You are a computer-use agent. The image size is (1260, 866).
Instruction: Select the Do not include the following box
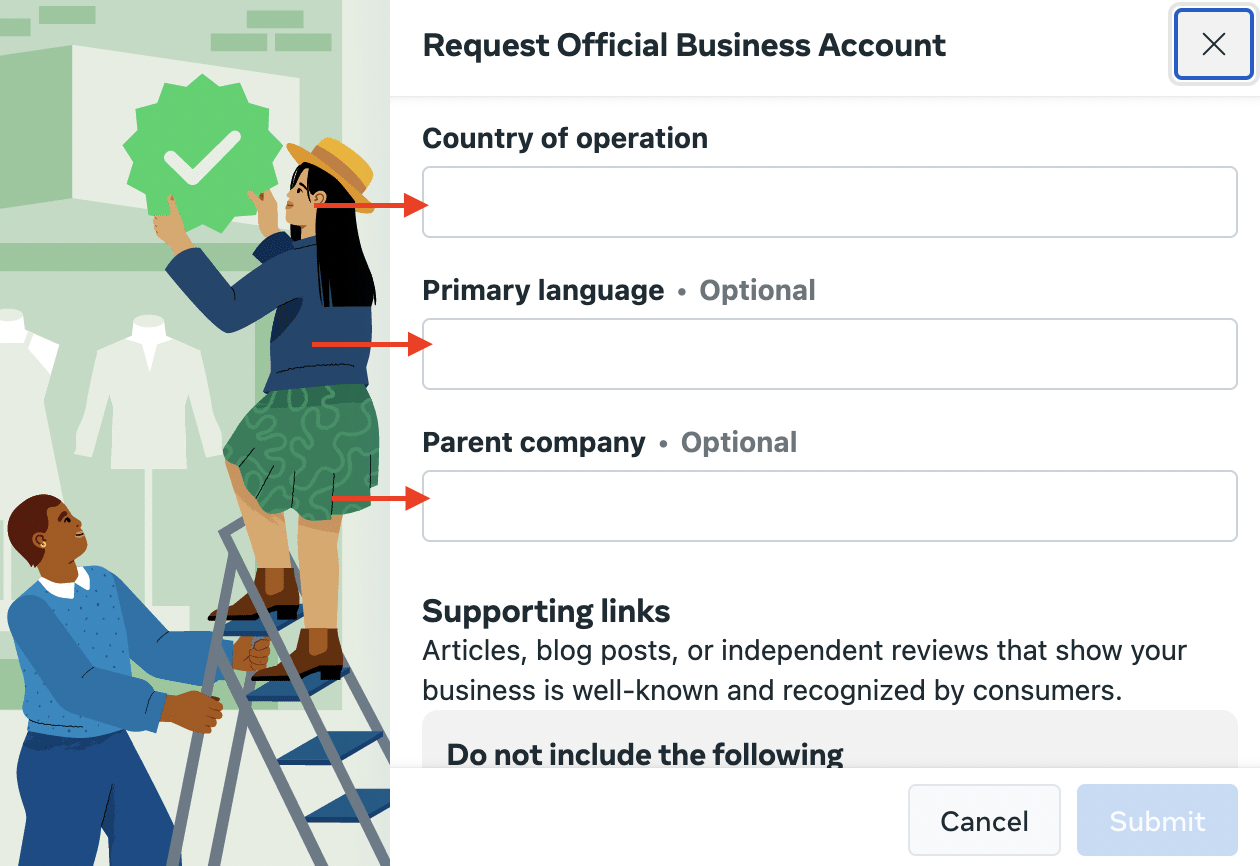pos(830,740)
